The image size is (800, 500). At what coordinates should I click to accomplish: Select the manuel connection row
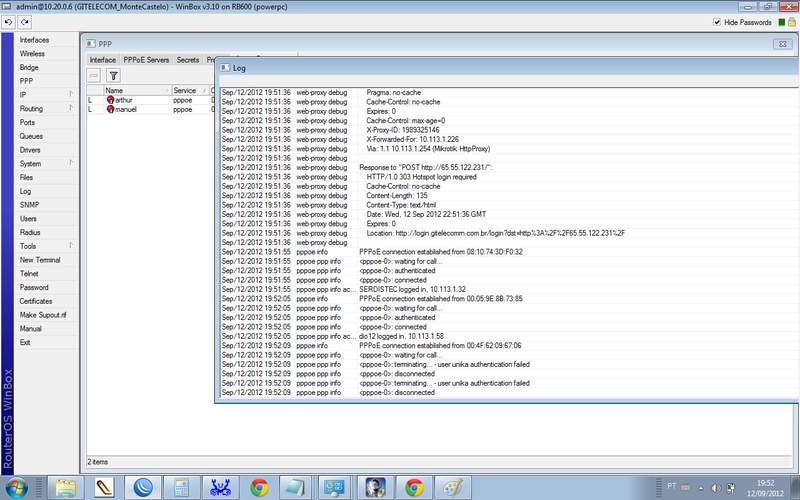(151, 109)
